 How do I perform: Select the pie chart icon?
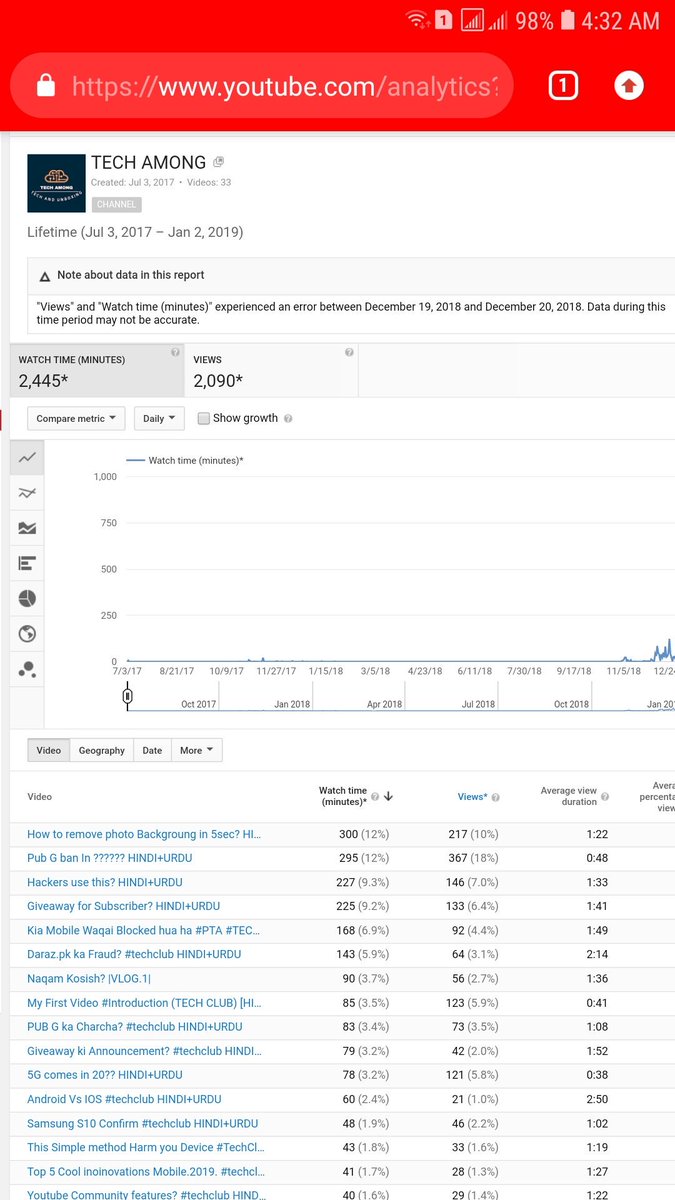[27, 598]
